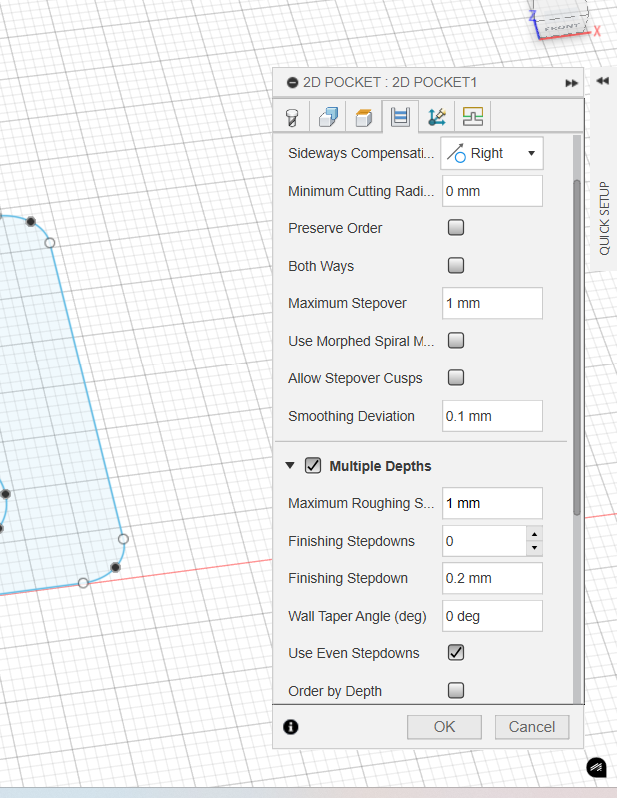Click OK to confirm pocket settings
The height and width of the screenshot is (798, 617).
444,727
